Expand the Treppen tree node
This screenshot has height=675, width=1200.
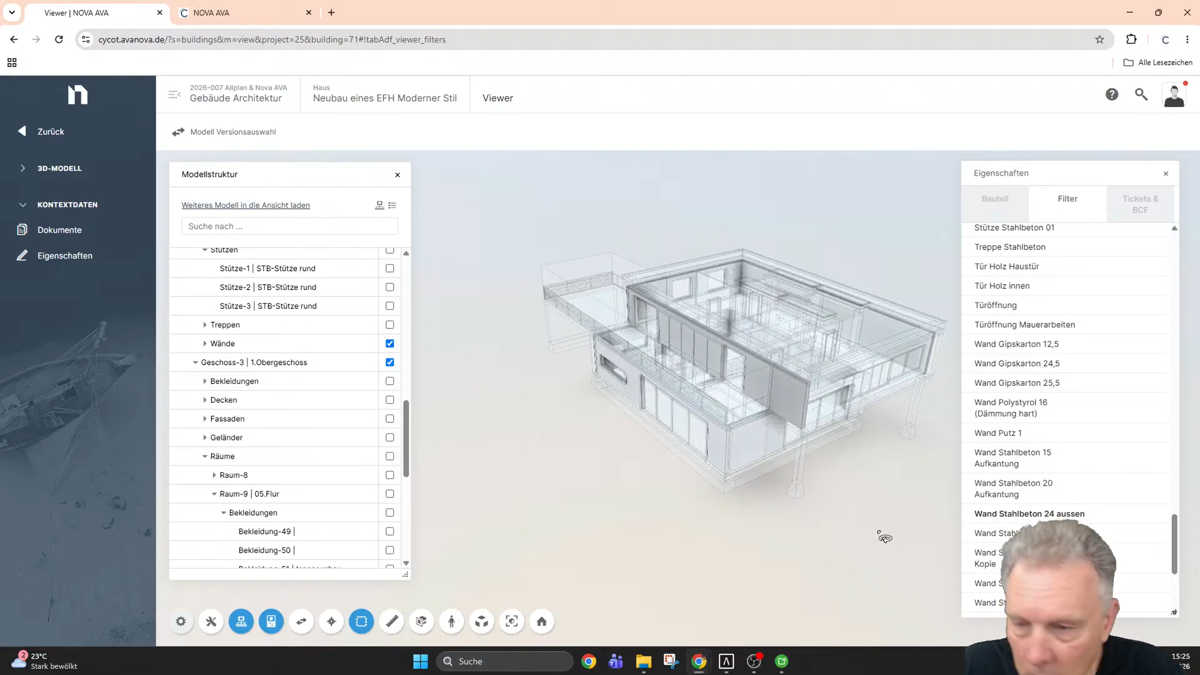tap(205, 325)
